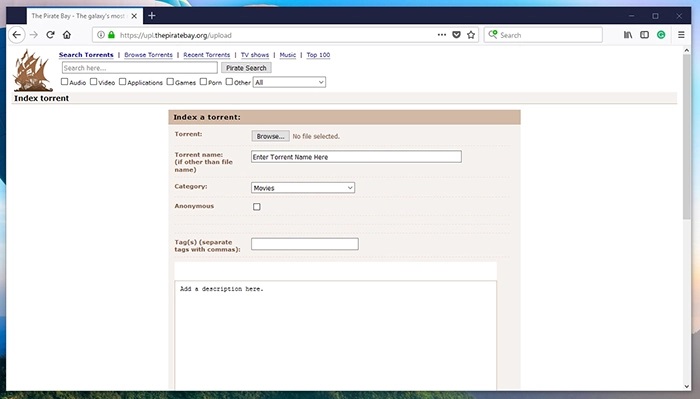Click the 'Index torrent' page heading

point(42,98)
